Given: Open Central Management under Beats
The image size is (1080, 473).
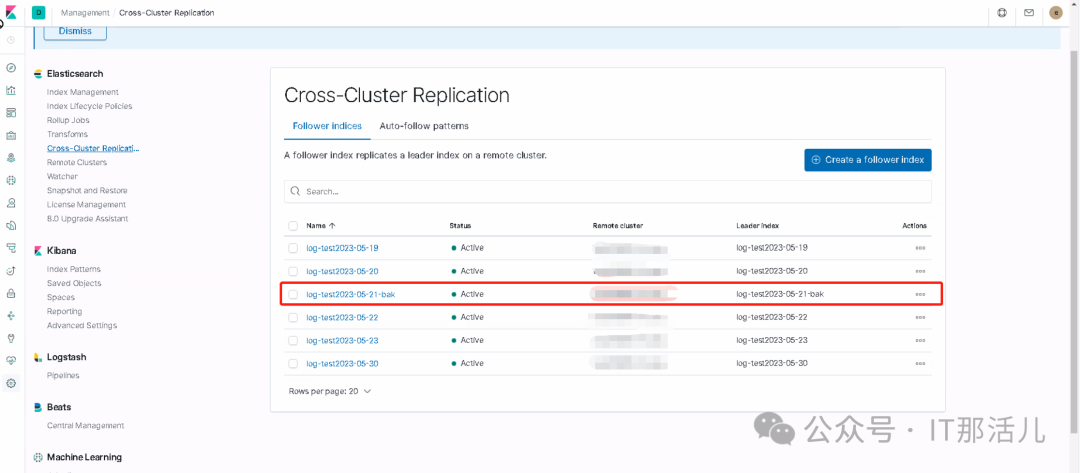Looking at the screenshot, I should pos(85,425).
